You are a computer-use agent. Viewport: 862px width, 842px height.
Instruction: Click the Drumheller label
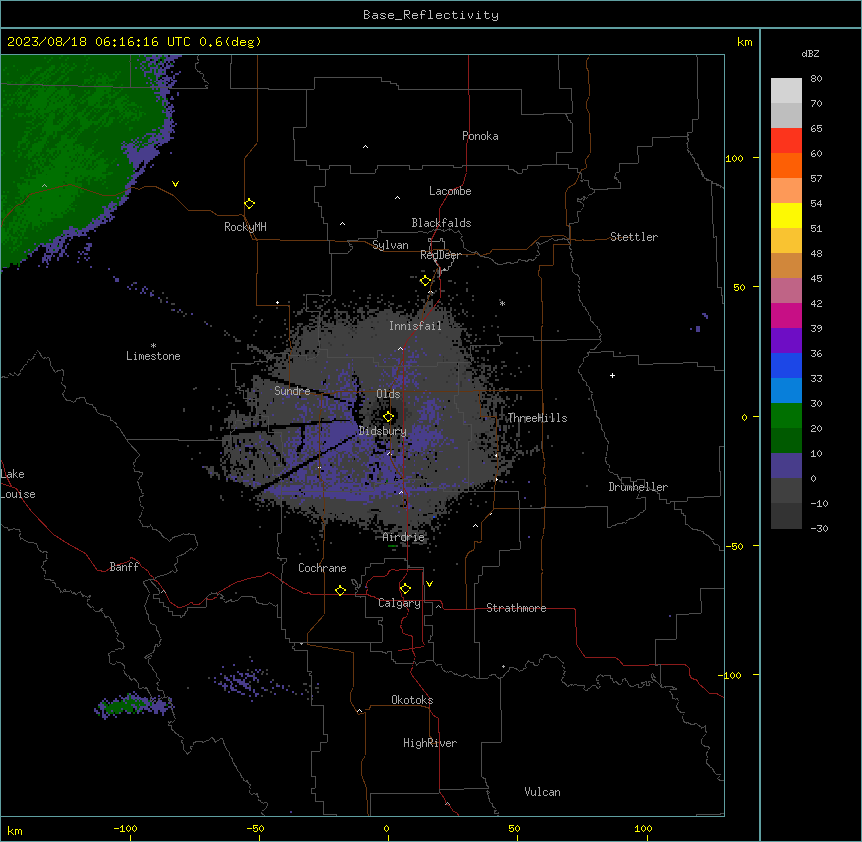pyautogui.click(x=638, y=487)
